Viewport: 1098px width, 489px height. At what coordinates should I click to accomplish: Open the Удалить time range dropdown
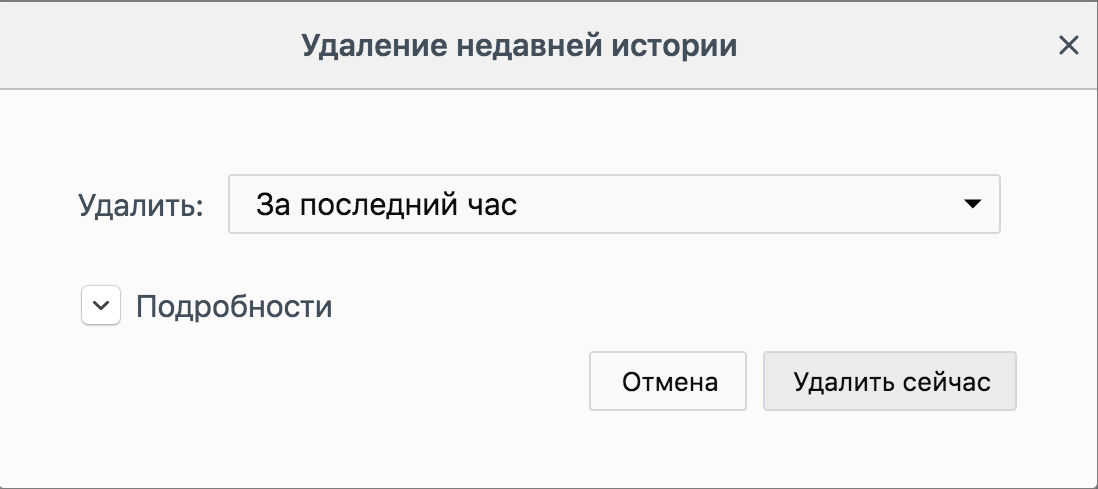(614, 205)
